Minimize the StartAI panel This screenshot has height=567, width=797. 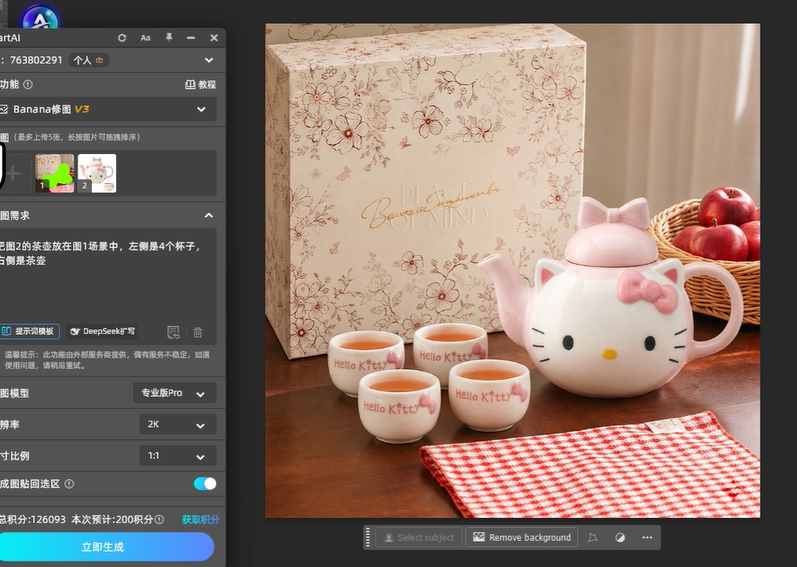(191, 38)
